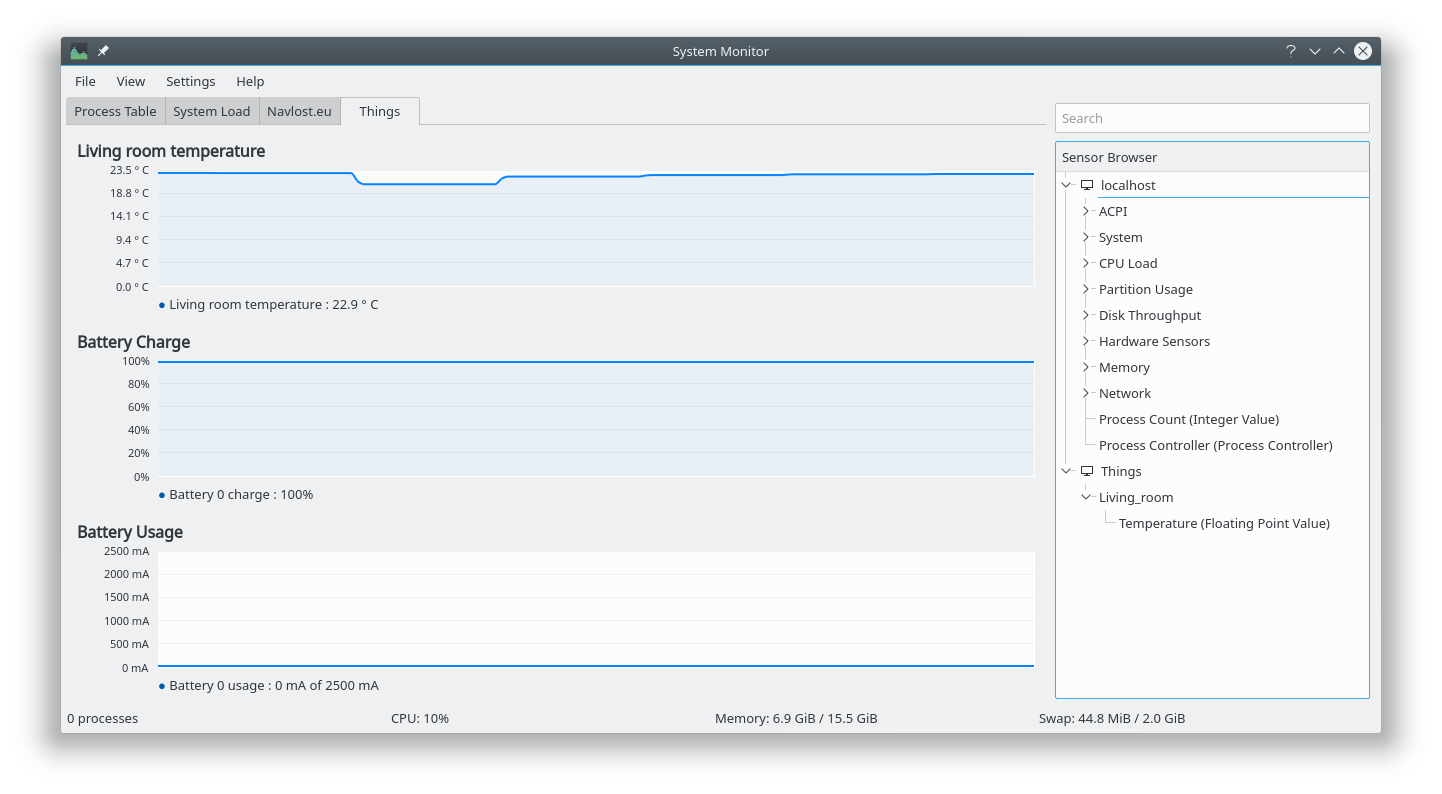Viewport: 1442px width, 794px height.
Task: Select Process Count (Integer Value) sensor
Action: 1188,419
